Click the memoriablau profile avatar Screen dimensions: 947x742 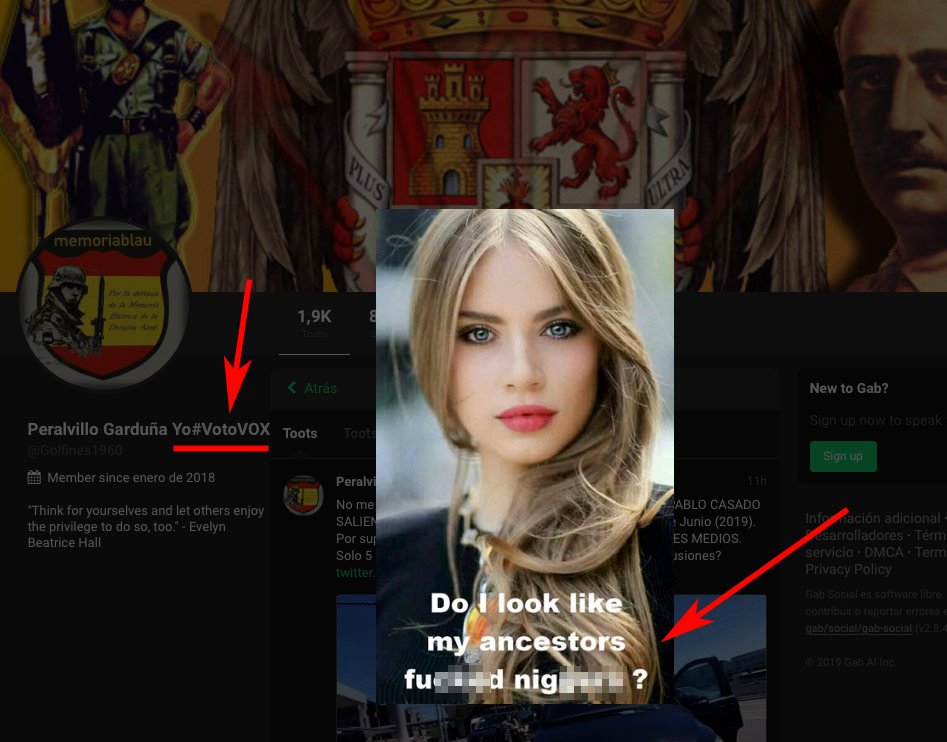(103, 303)
